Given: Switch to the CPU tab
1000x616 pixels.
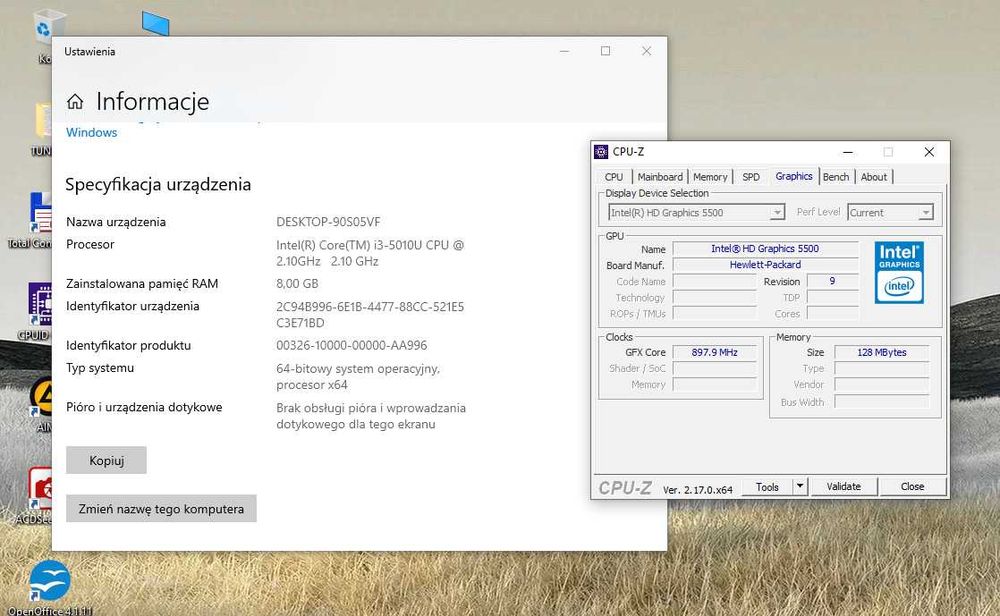Looking at the screenshot, I should coord(614,177).
